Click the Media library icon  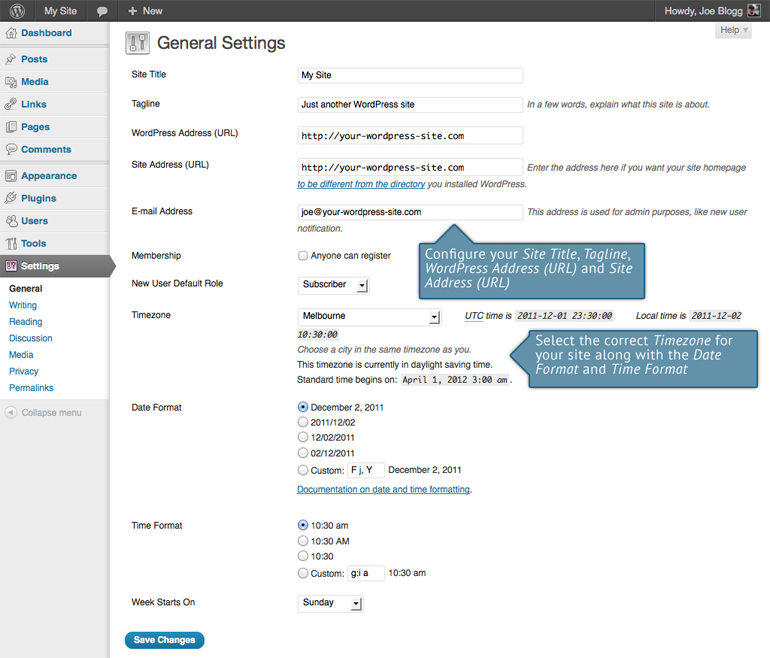[11, 82]
